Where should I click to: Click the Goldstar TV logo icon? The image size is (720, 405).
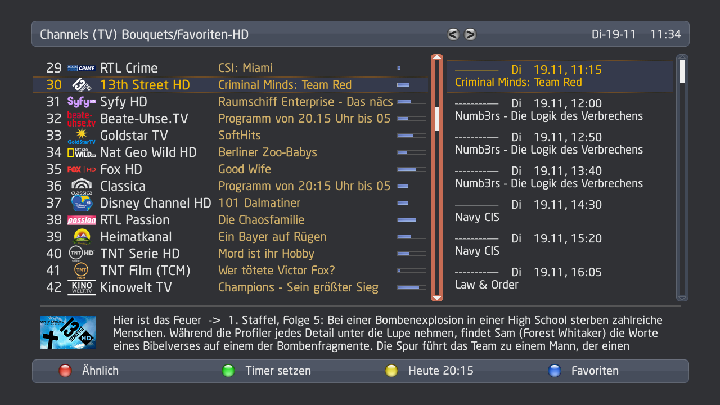(81, 136)
